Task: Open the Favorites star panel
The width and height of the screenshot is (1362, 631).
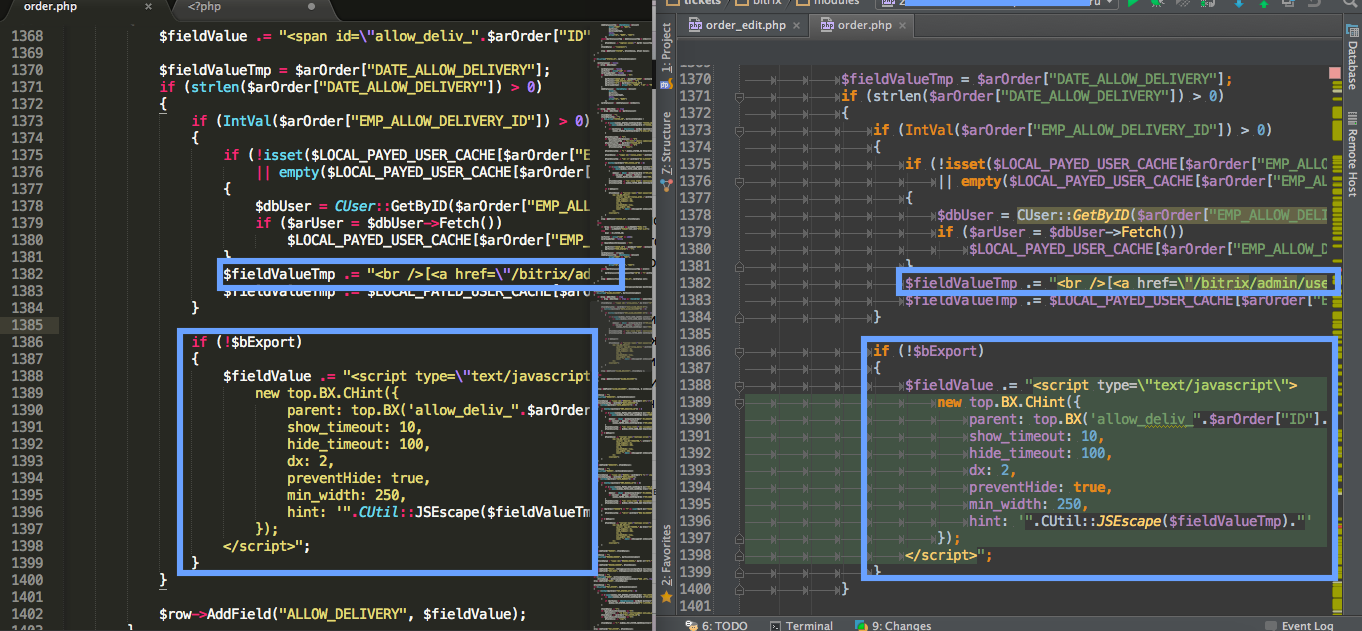Action: tap(666, 562)
